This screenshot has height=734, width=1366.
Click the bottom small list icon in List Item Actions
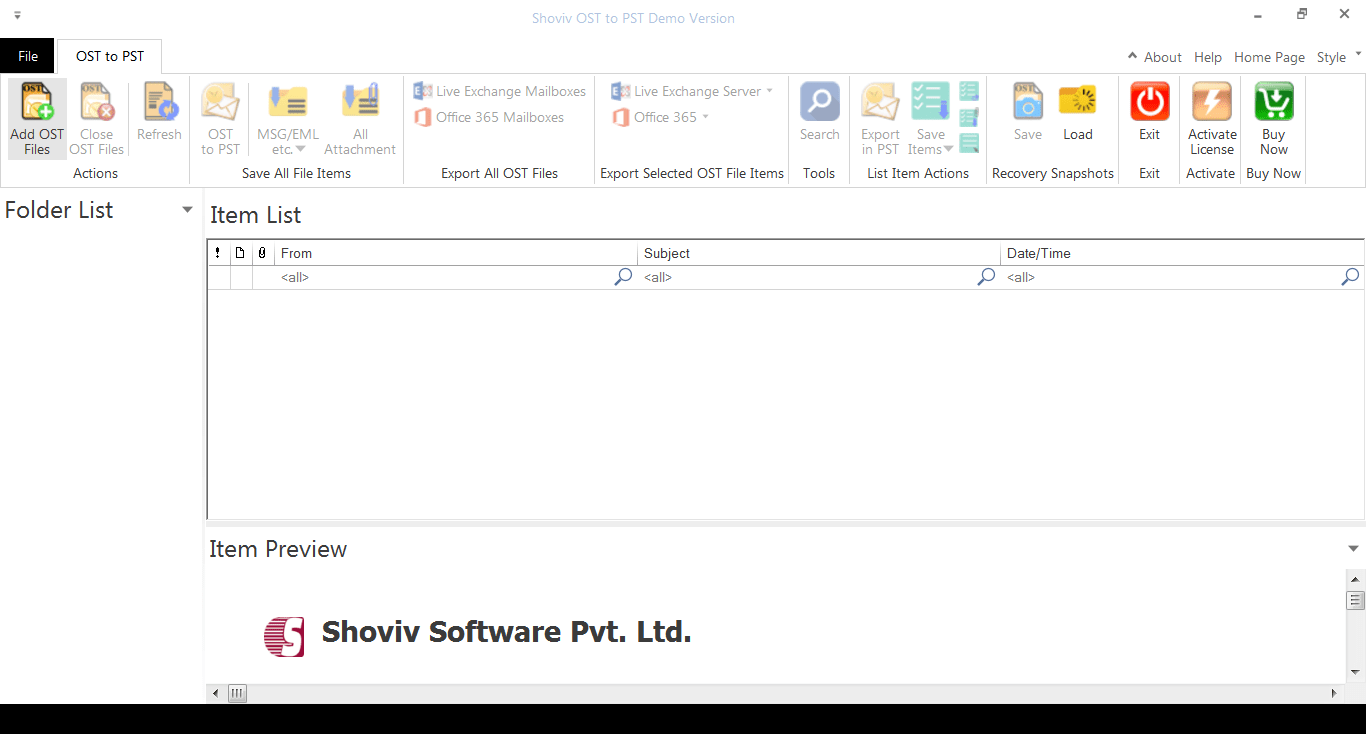point(969,143)
